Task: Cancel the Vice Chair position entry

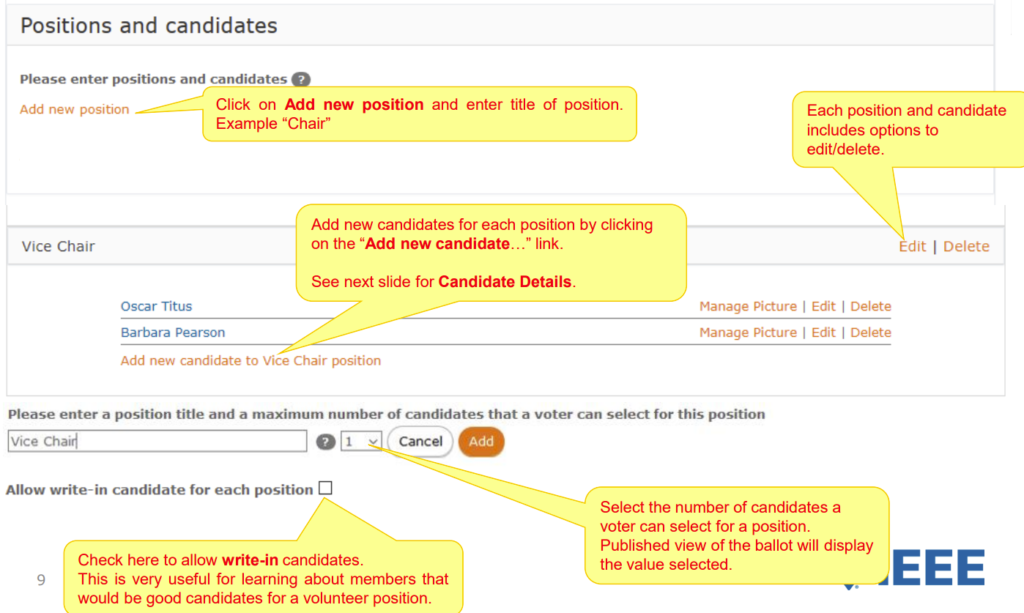Action: click(419, 441)
